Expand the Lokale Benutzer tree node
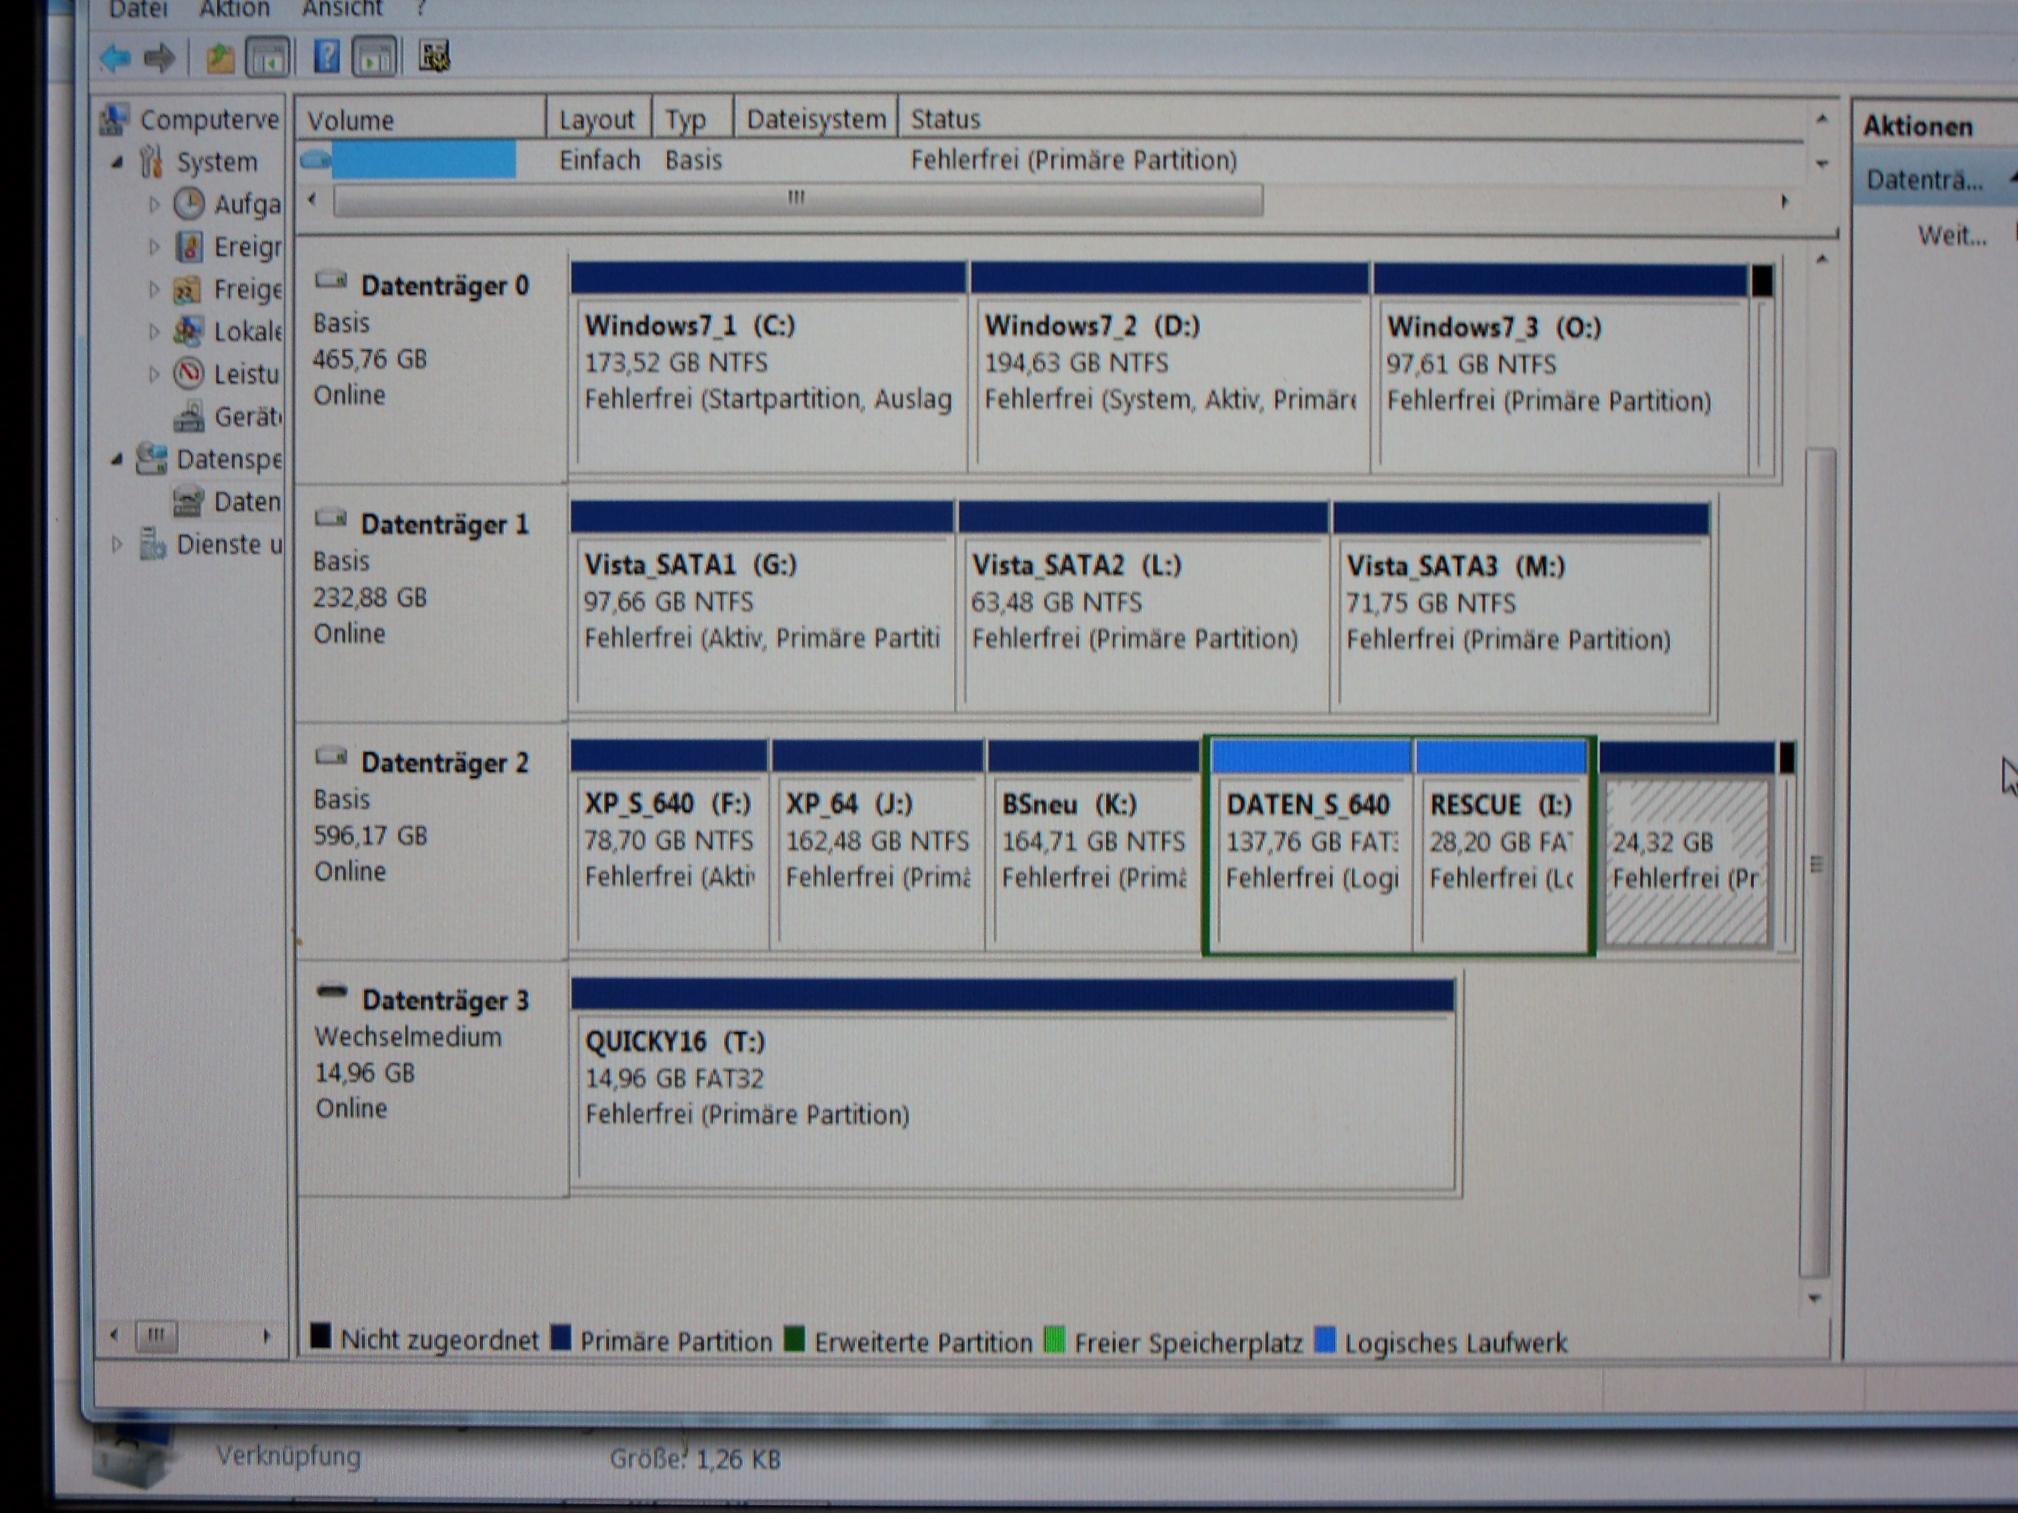The image size is (2018, 1513). 154,331
